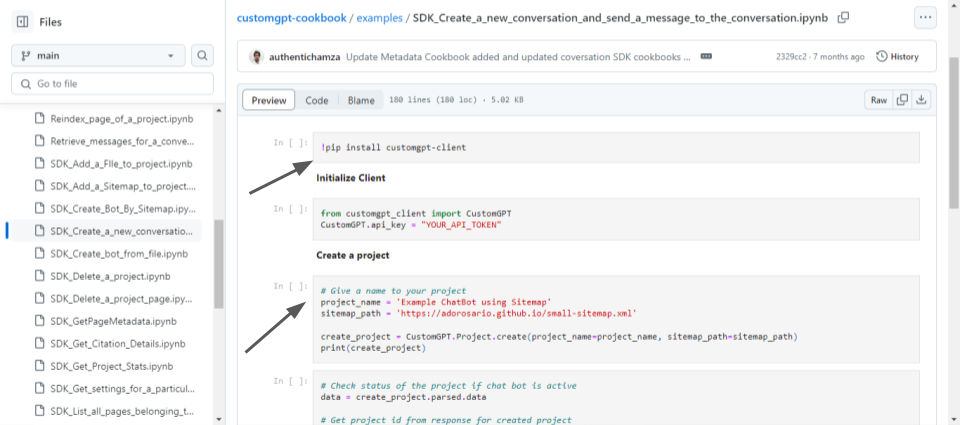Viewport: 960px width, 425px height.
Task: Focus the Go to file input
Action: (x=113, y=84)
